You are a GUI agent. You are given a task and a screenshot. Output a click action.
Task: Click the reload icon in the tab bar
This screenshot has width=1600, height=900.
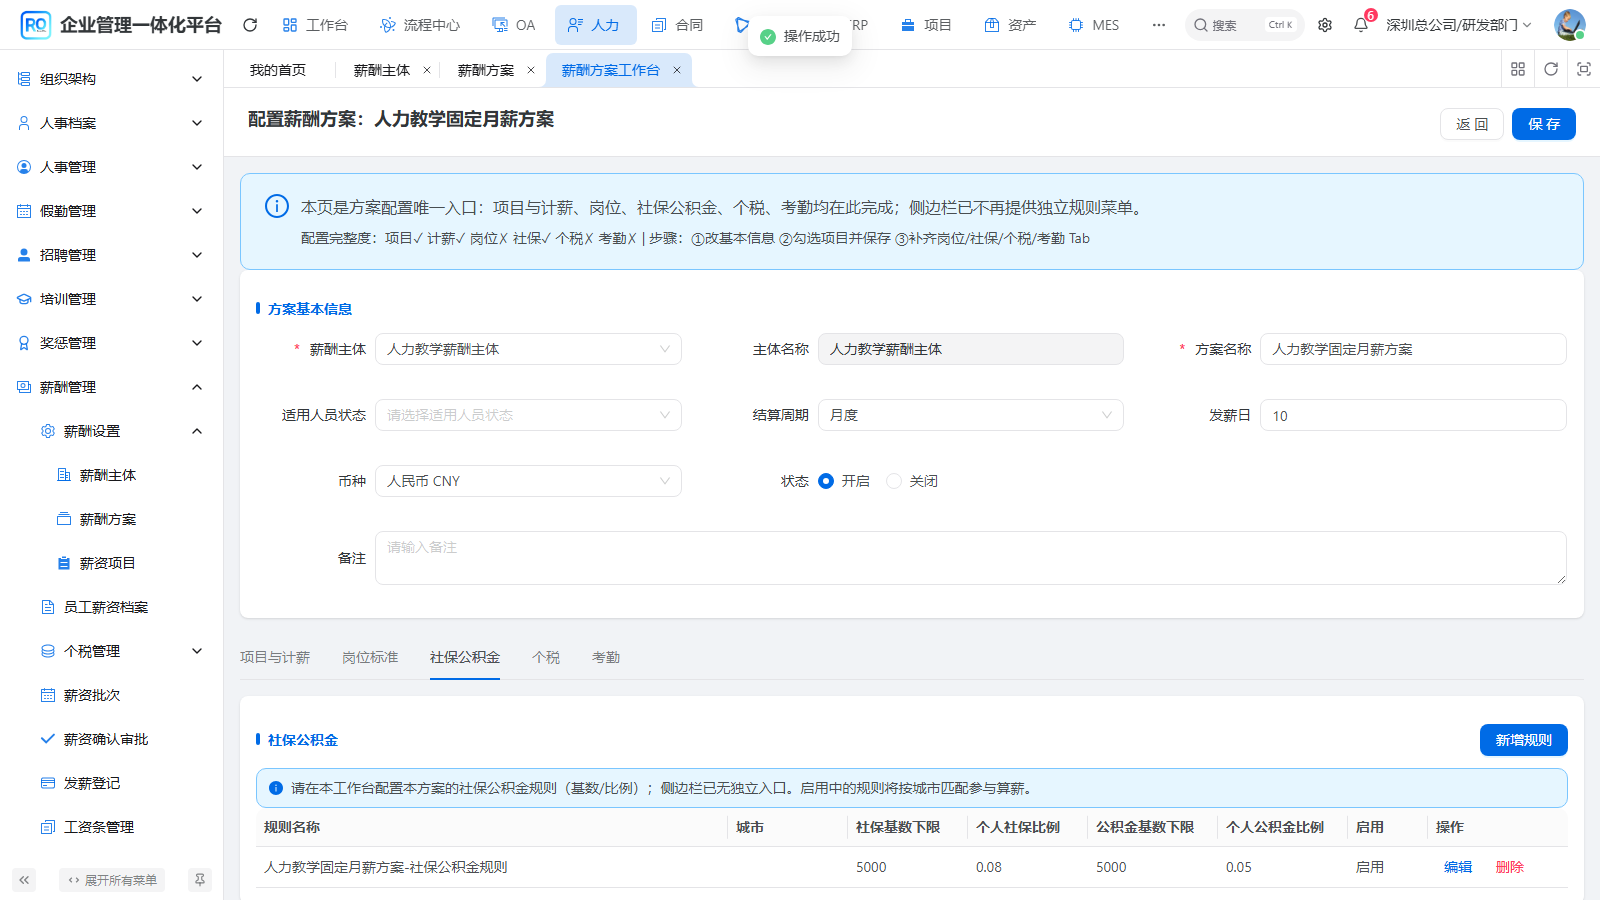pos(1551,69)
